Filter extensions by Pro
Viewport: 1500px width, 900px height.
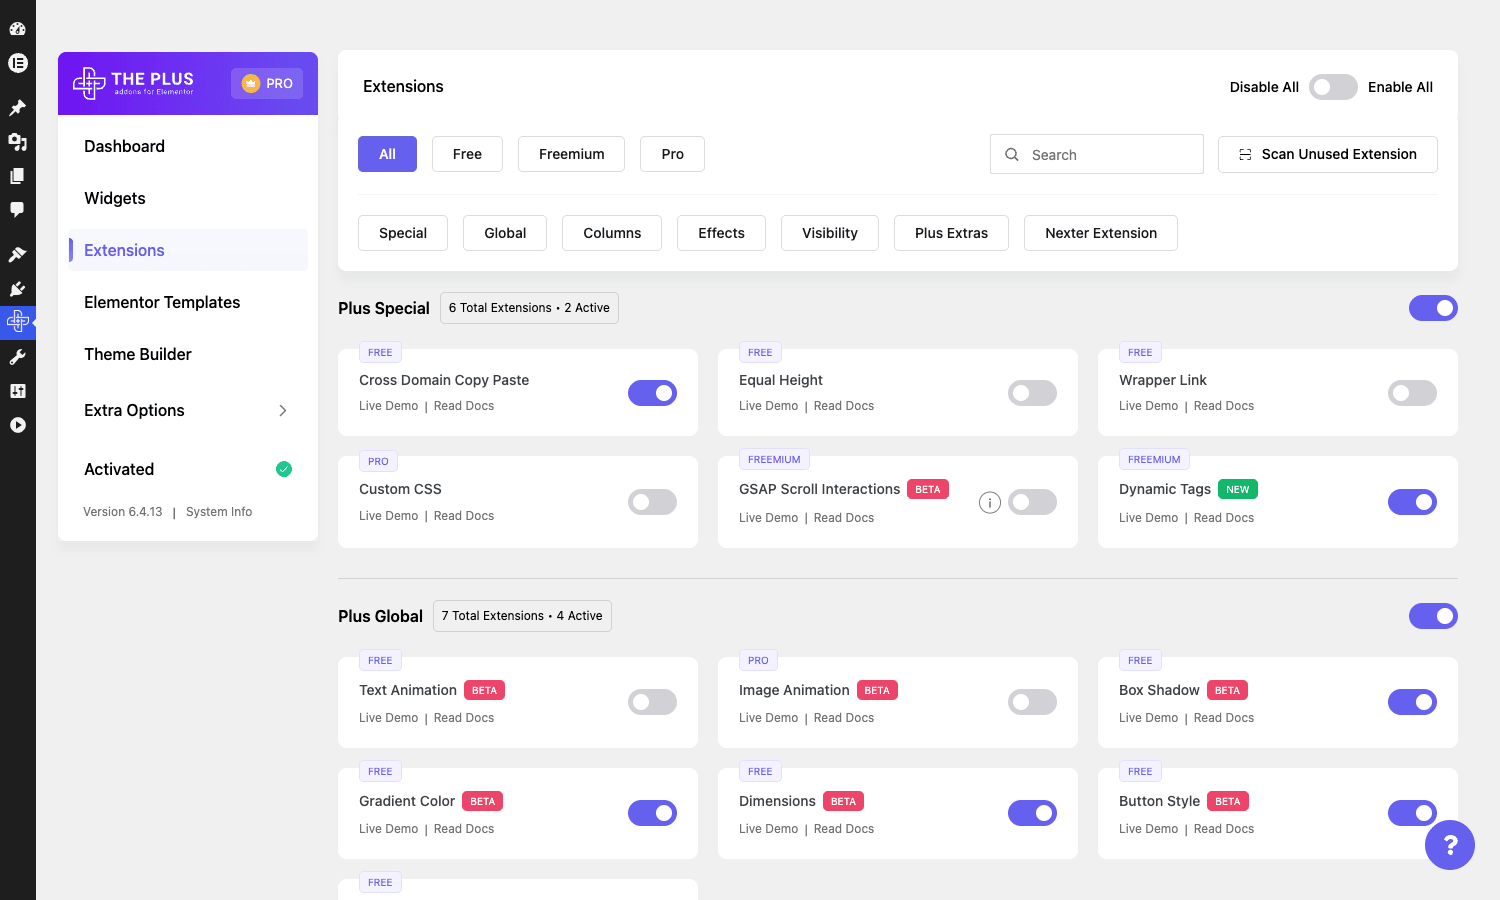[672, 154]
